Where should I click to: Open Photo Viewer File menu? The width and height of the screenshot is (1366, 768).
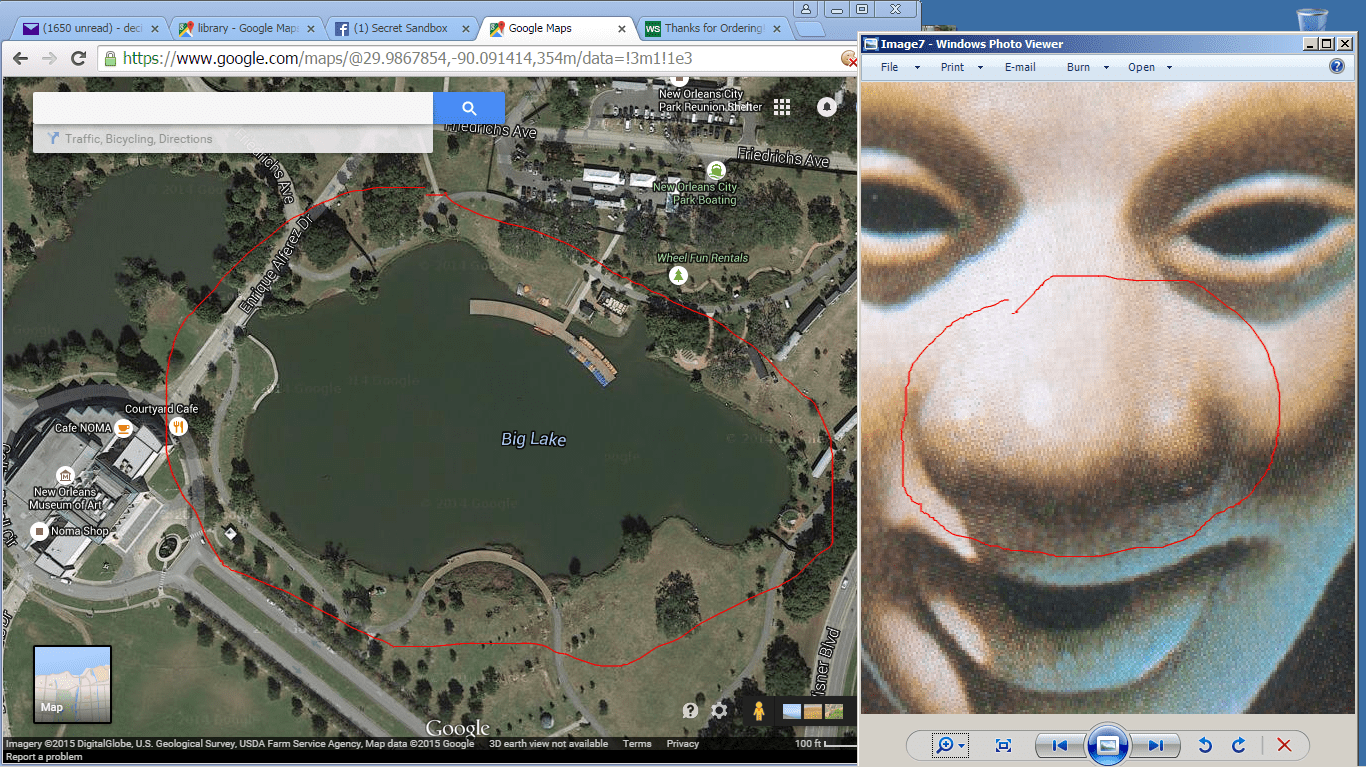point(889,67)
